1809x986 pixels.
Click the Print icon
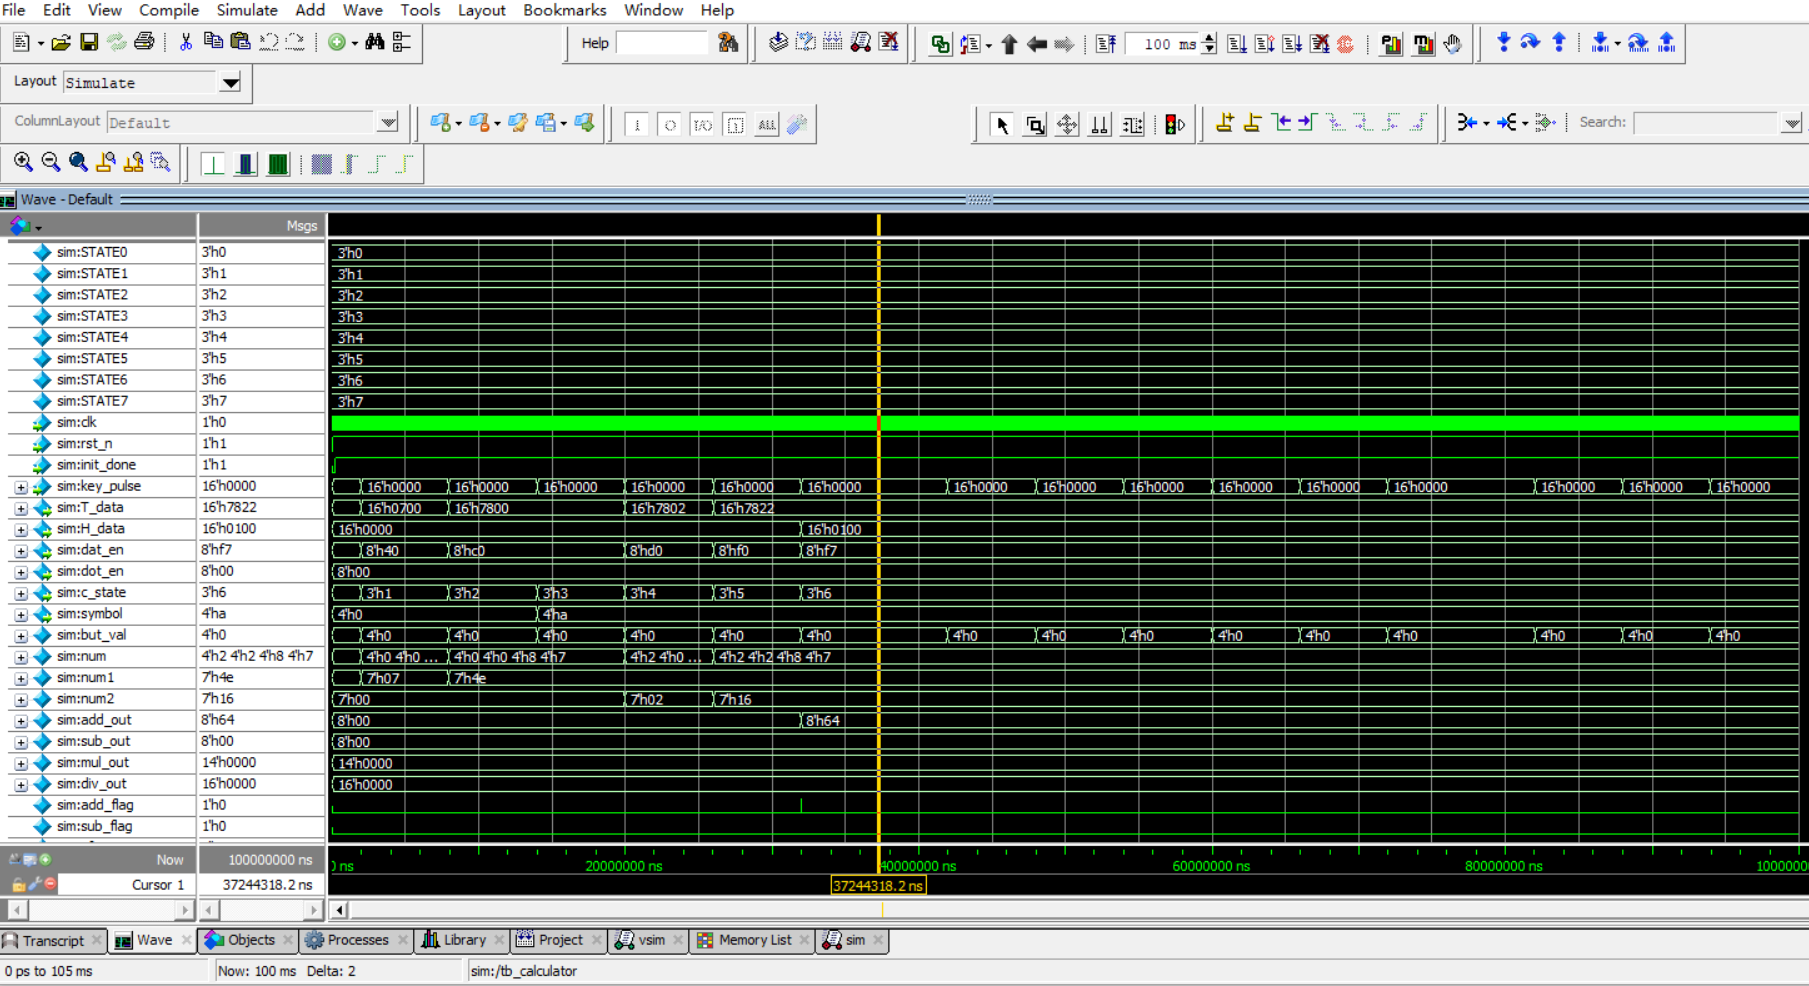pyautogui.click(x=144, y=43)
